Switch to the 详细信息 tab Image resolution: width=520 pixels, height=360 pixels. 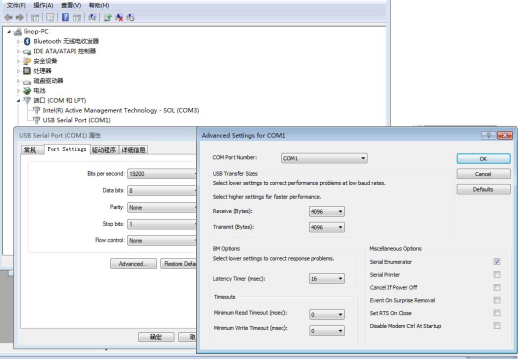tap(133, 150)
